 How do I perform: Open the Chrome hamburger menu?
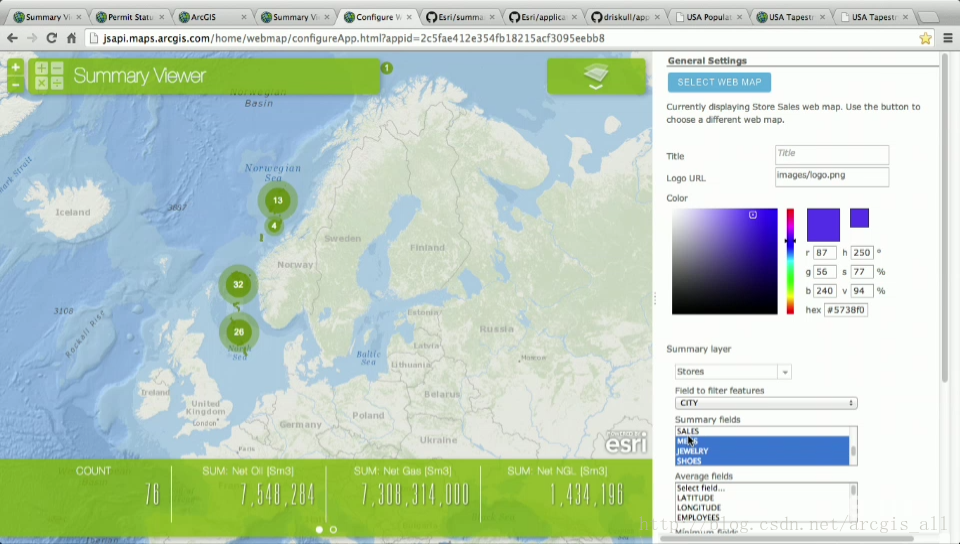click(948, 38)
